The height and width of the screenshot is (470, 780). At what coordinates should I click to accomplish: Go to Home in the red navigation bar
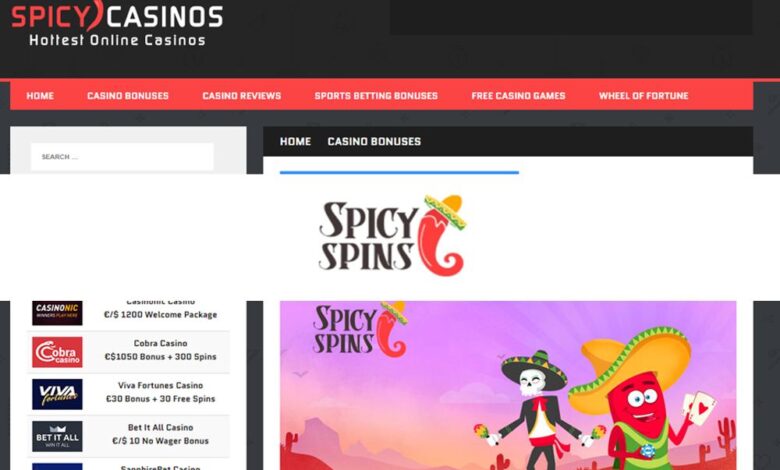(40, 95)
